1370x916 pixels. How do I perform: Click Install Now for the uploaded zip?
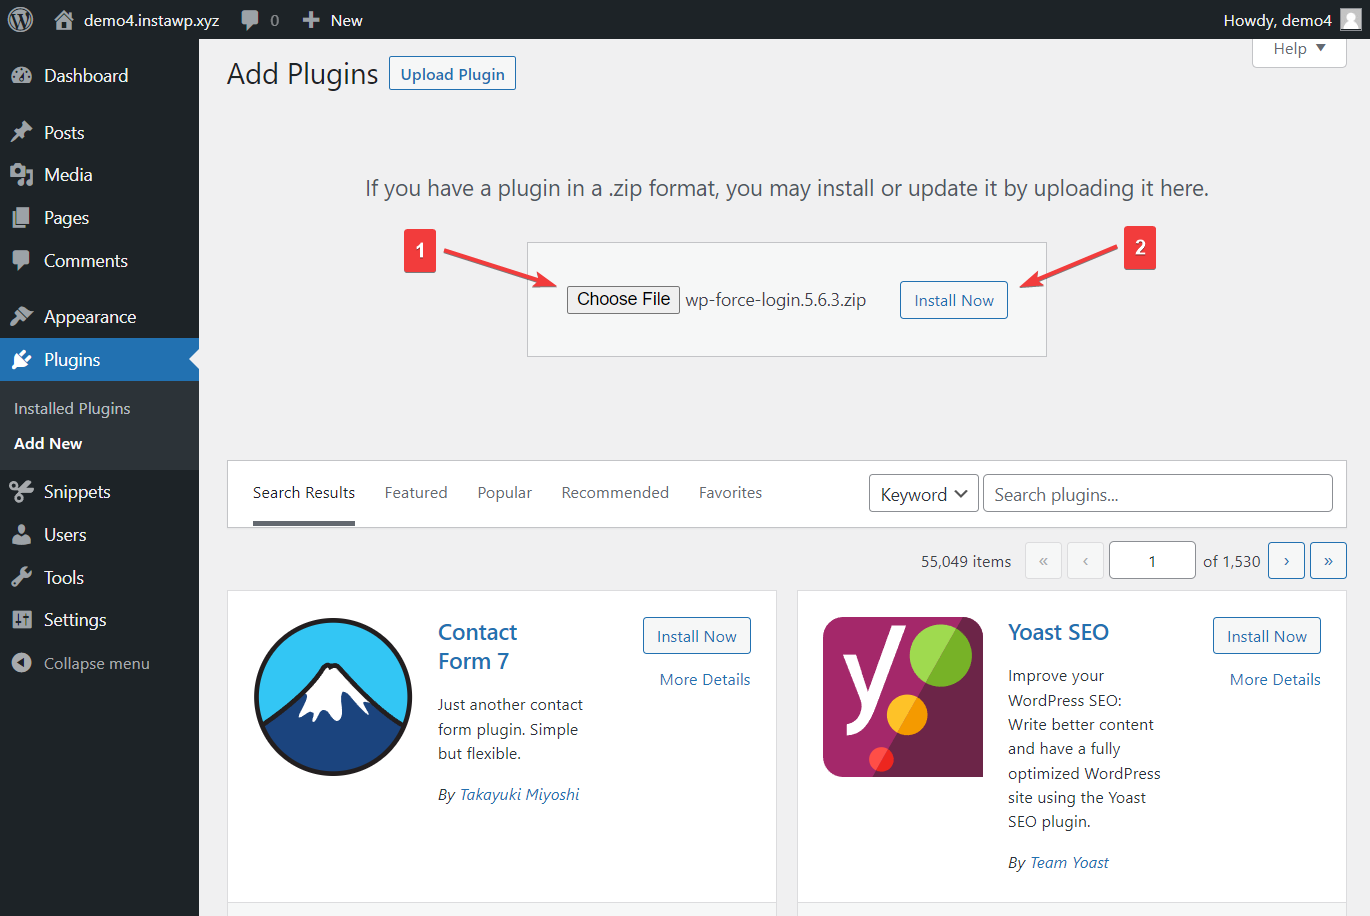click(x=954, y=300)
